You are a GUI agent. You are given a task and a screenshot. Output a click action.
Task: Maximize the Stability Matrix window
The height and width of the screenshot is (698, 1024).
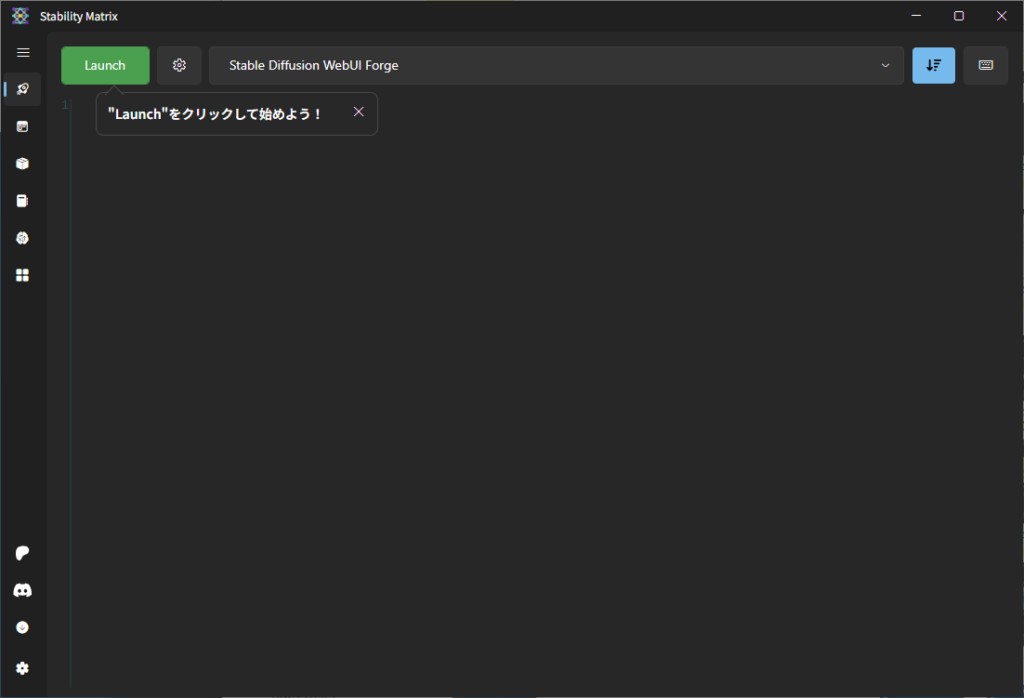coord(959,16)
